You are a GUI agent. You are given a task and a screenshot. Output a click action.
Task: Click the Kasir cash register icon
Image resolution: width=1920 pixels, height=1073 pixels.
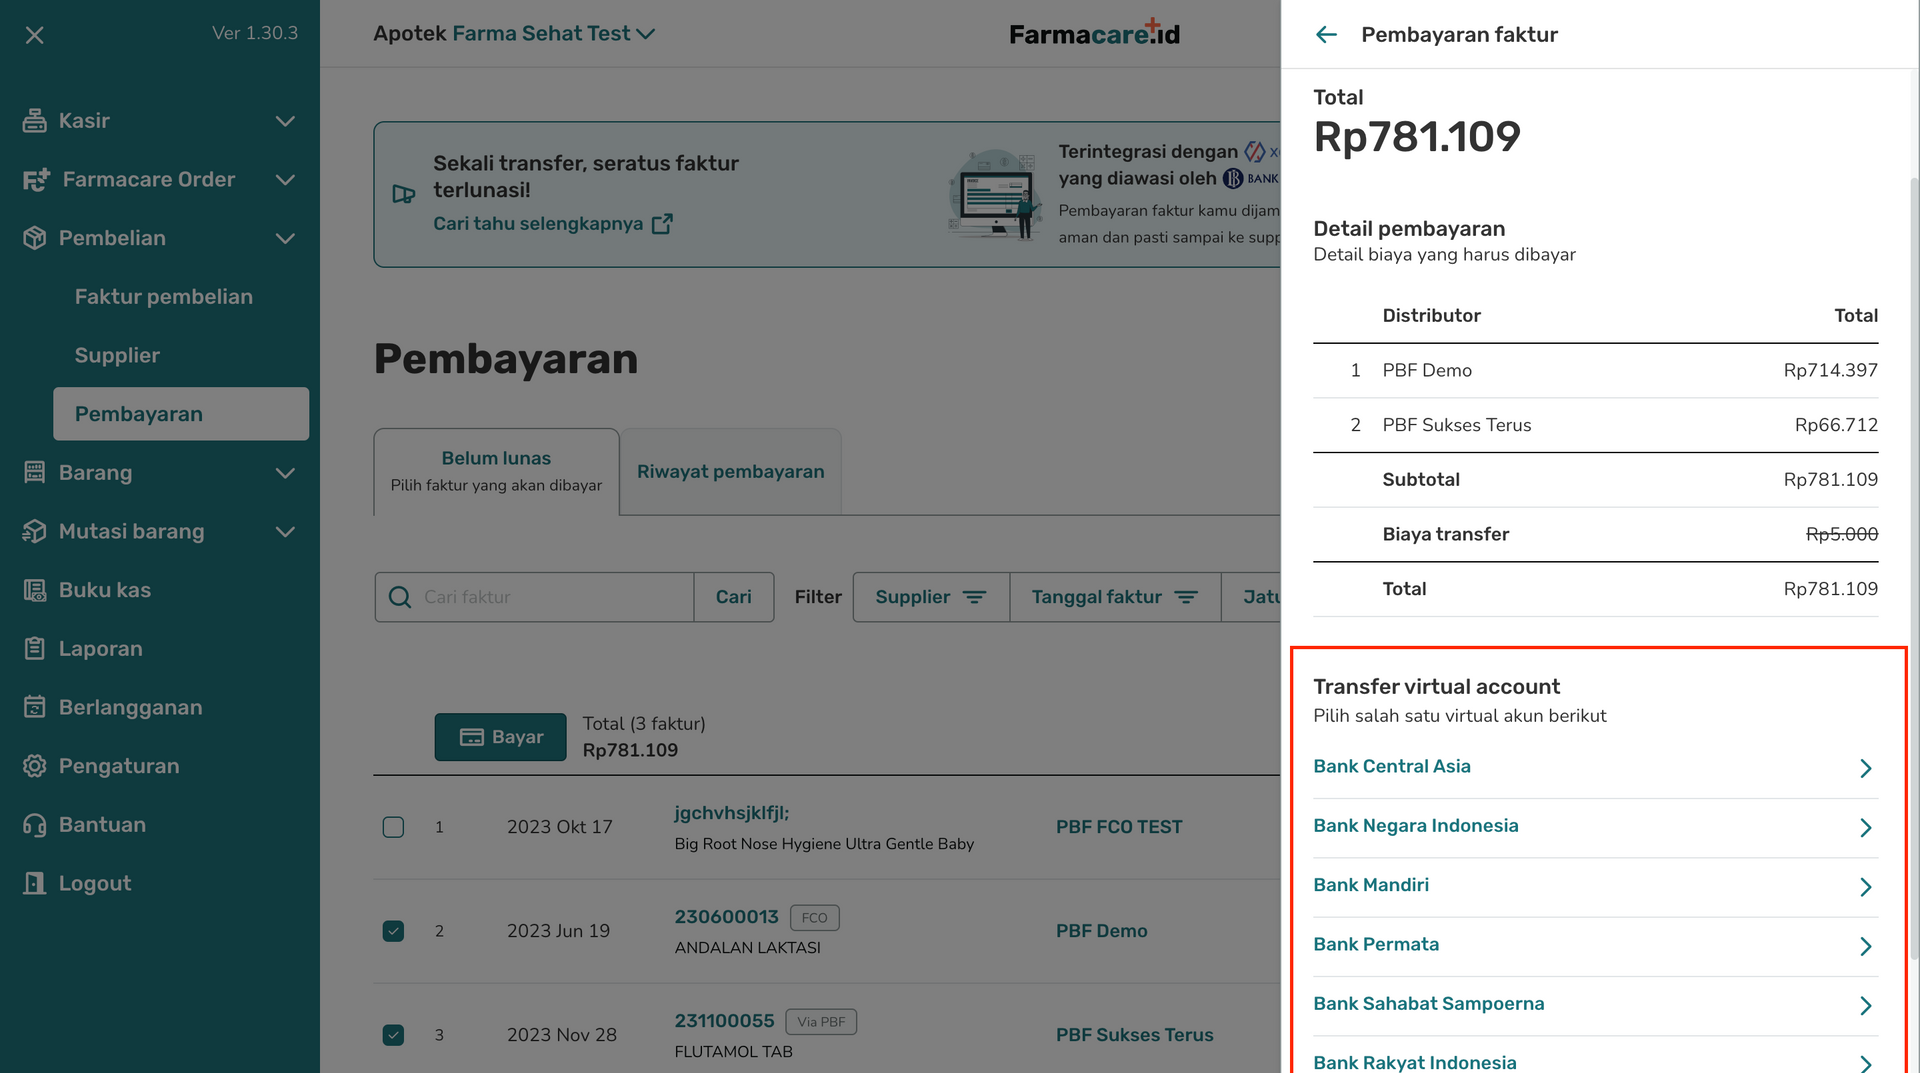(35, 121)
